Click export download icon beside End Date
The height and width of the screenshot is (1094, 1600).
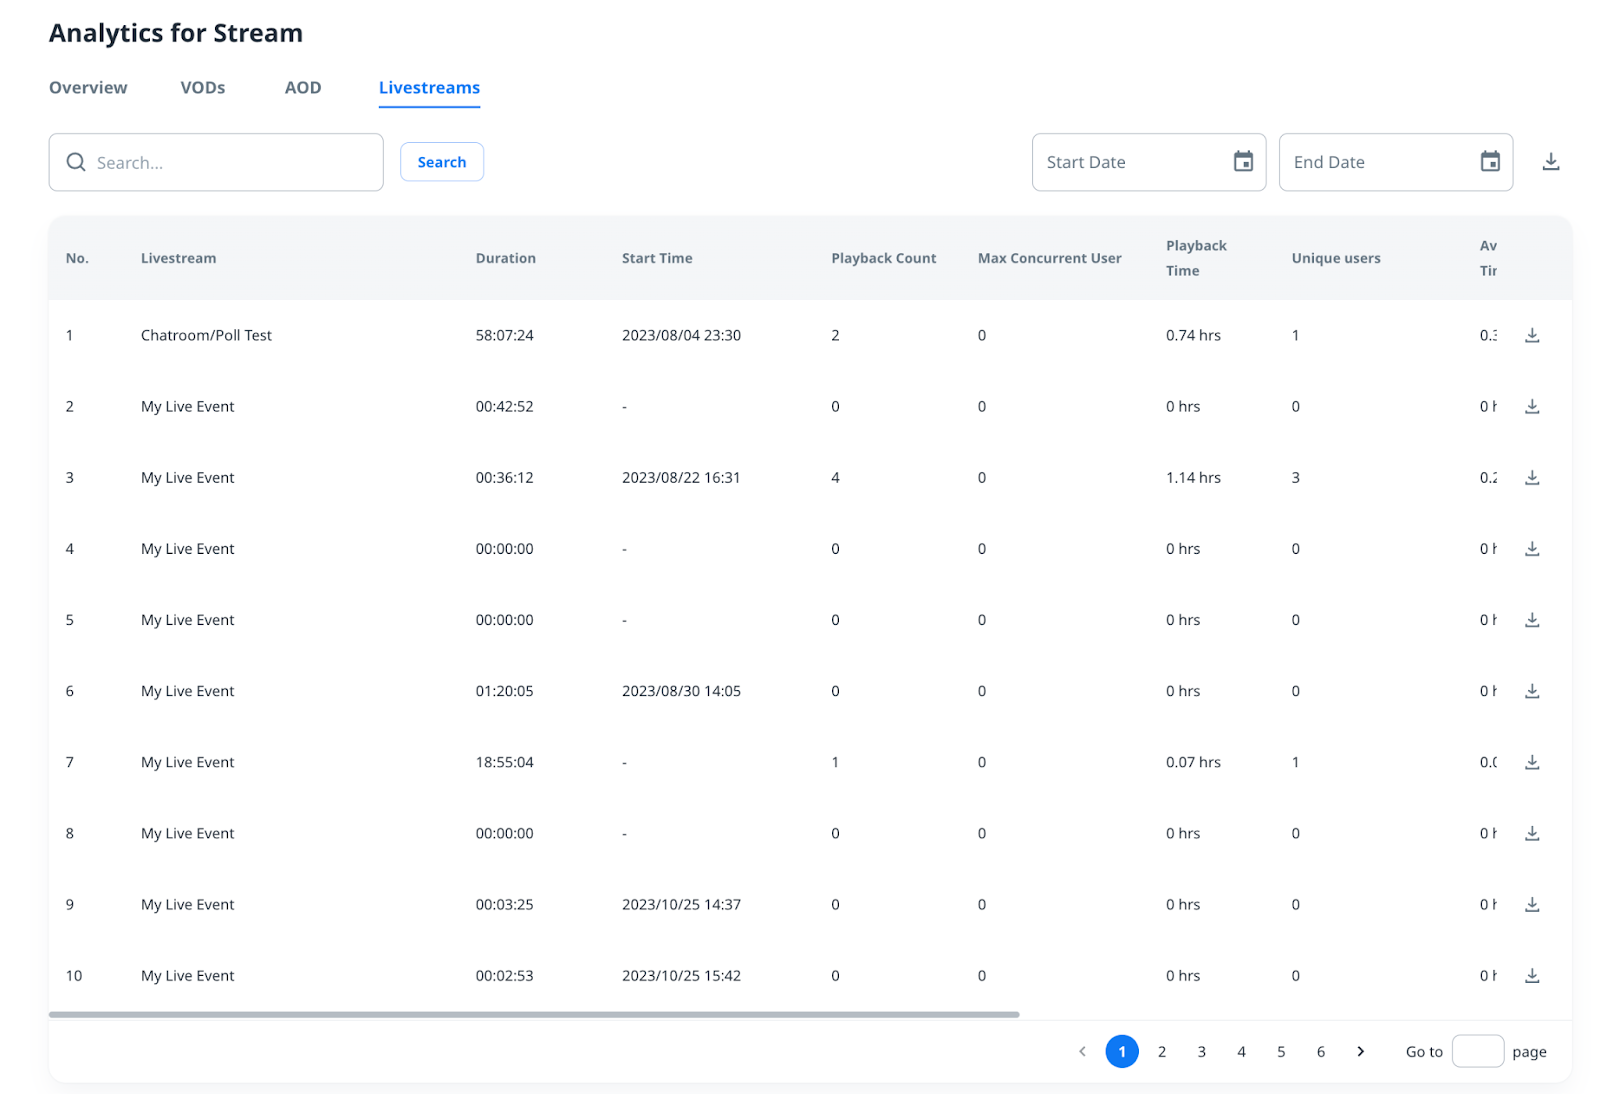coord(1550,162)
